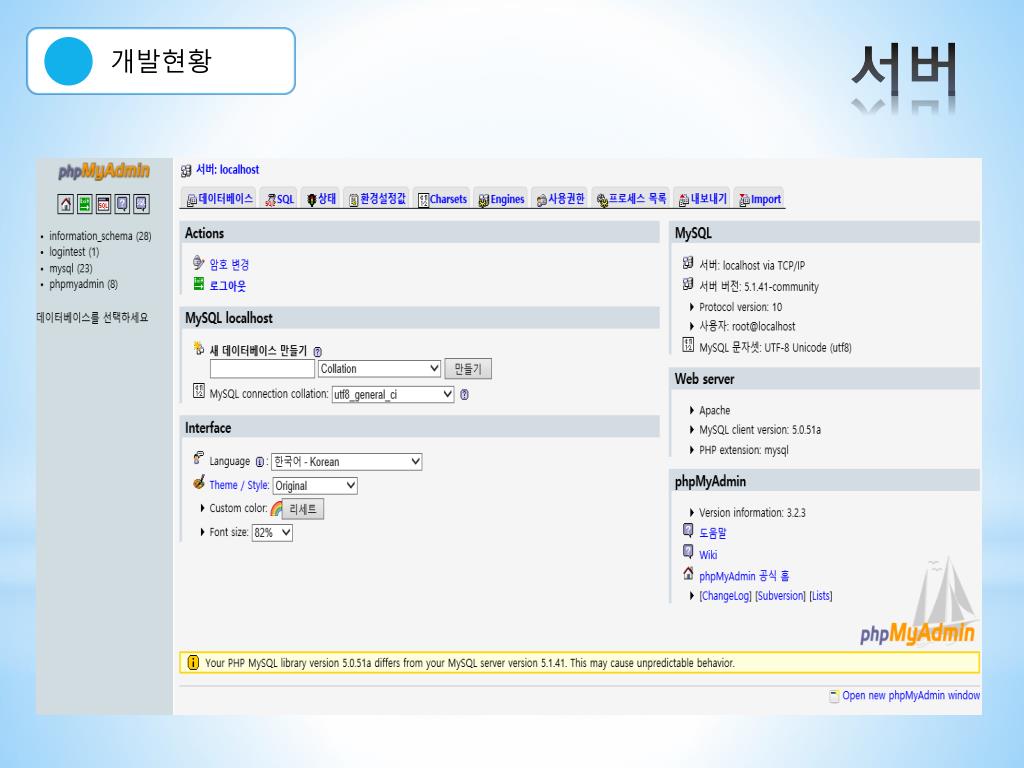Click the new database name input field
The width and height of the screenshot is (1024, 768).
tap(262, 368)
